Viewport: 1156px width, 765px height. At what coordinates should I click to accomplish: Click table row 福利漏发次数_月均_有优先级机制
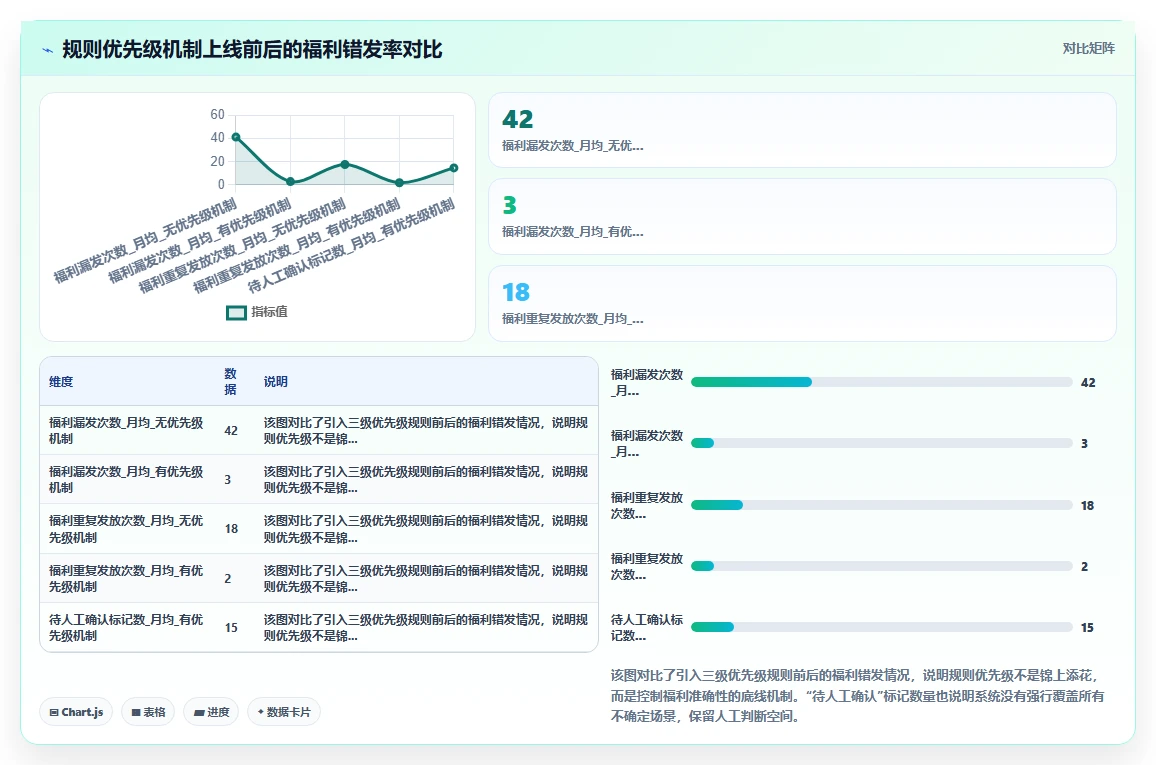[318, 480]
